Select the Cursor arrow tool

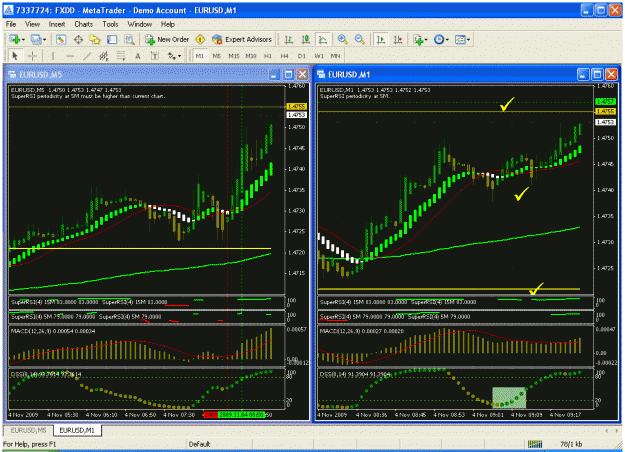[15, 56]
